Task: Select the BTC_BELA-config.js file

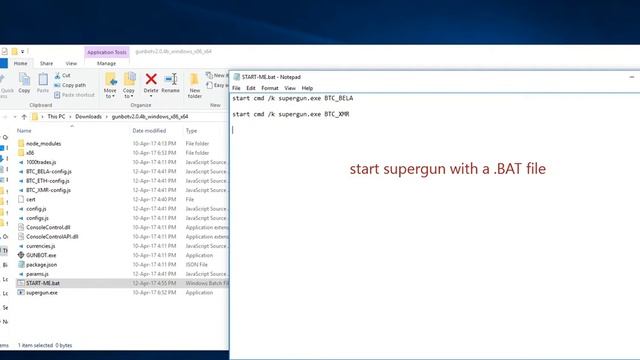Action: pyautogui.click(x=49, y=171)
